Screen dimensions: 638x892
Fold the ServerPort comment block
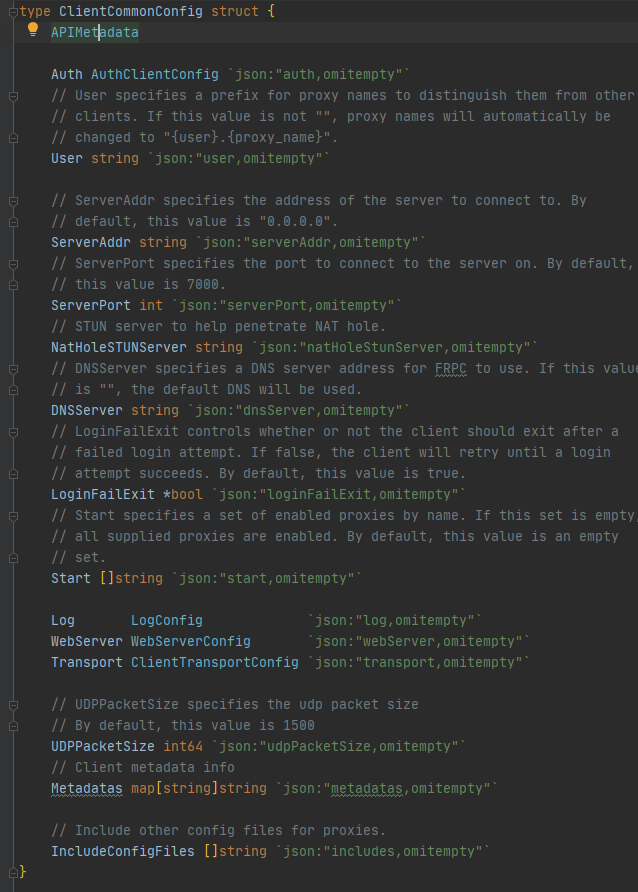coord(13,264)
